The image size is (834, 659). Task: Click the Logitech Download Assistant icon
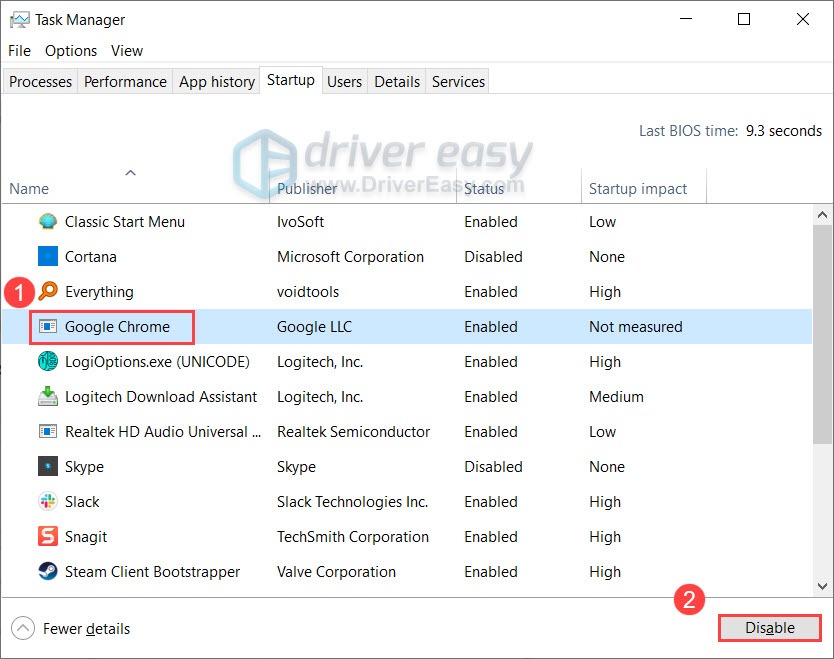pyautogui.click(x=47, y=396)
